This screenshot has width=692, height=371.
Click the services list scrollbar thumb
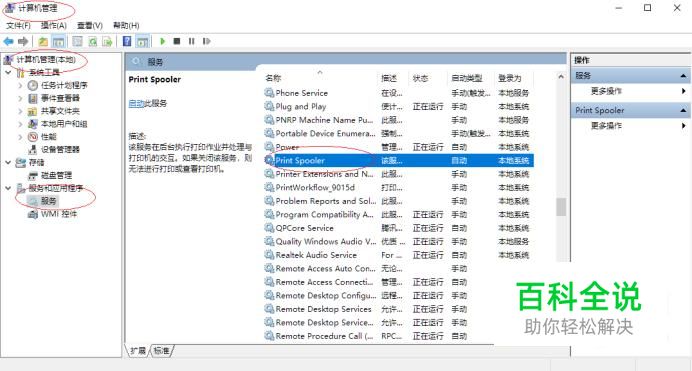pyautogui.click(x=561, y=207)
